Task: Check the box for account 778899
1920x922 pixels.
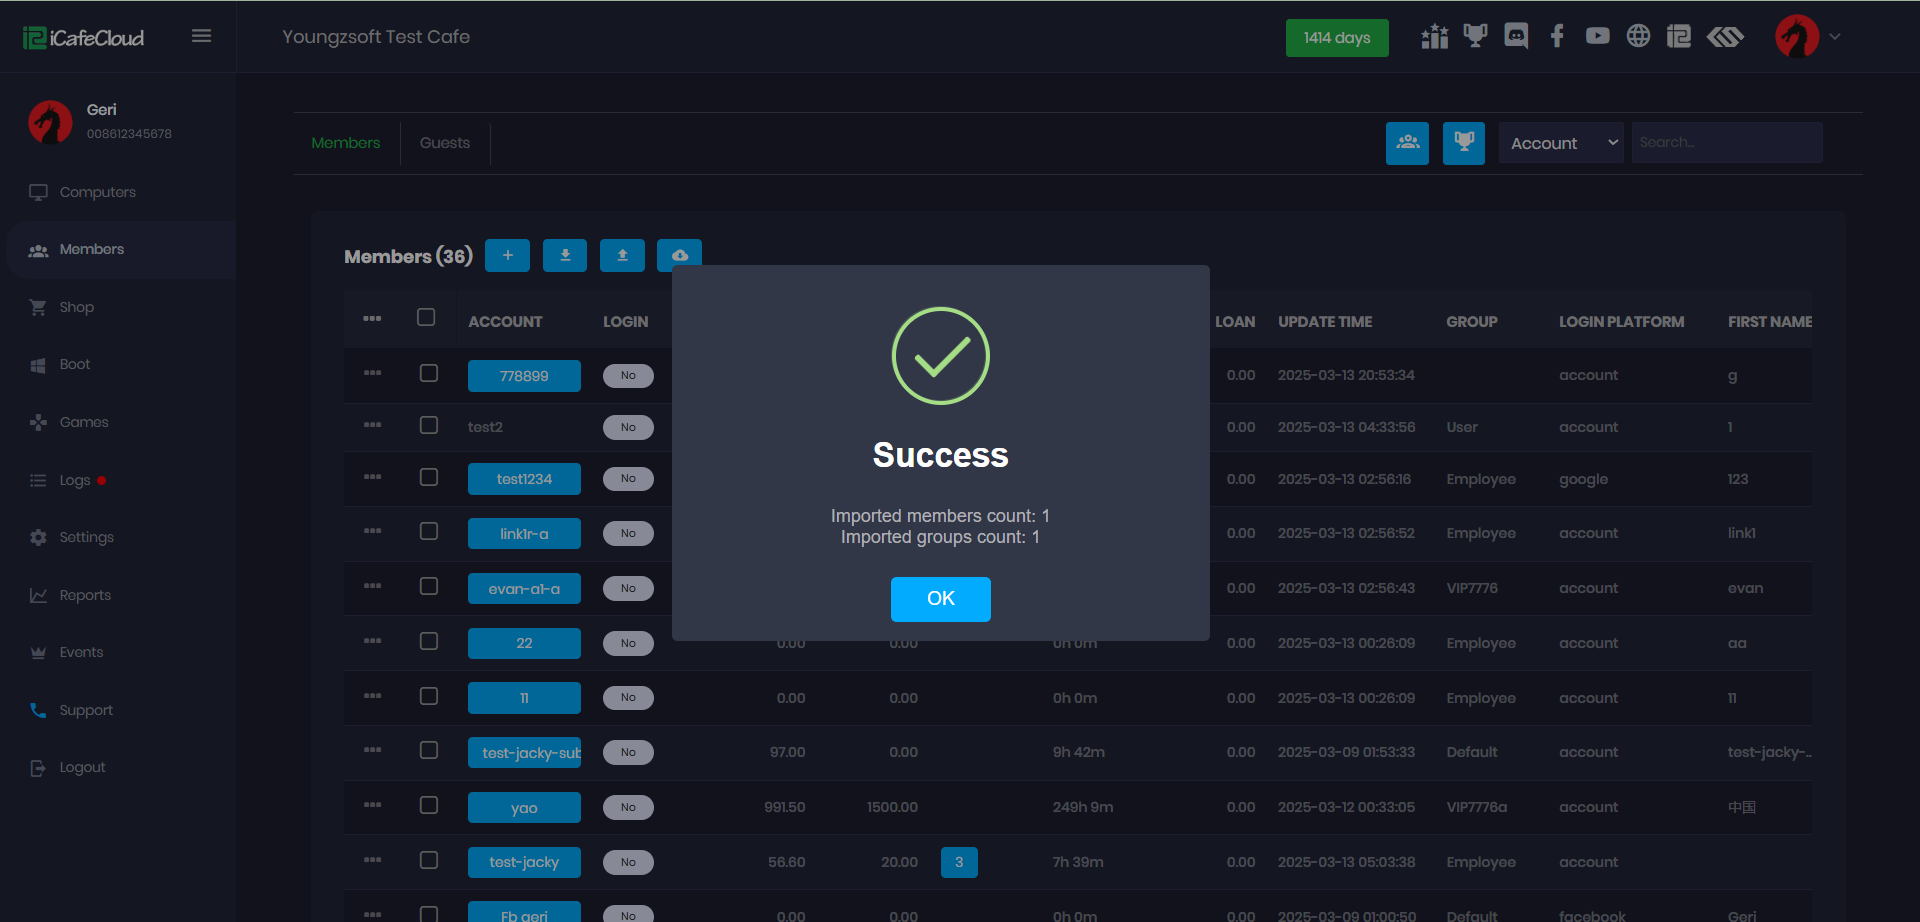Action: [429, 374]
